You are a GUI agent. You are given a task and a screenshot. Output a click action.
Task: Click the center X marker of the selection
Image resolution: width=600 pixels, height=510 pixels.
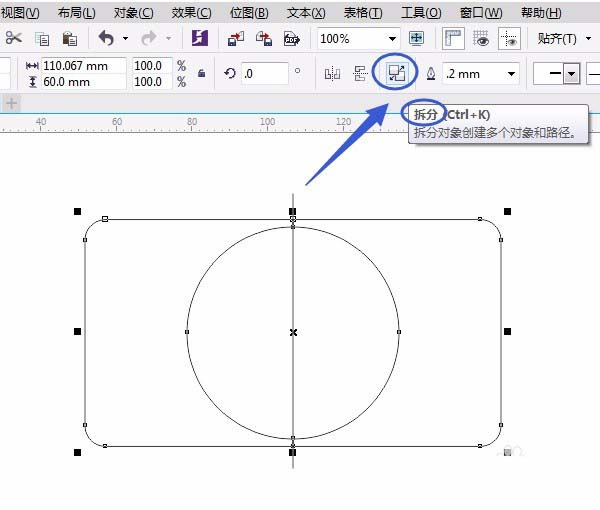point(293,332)
